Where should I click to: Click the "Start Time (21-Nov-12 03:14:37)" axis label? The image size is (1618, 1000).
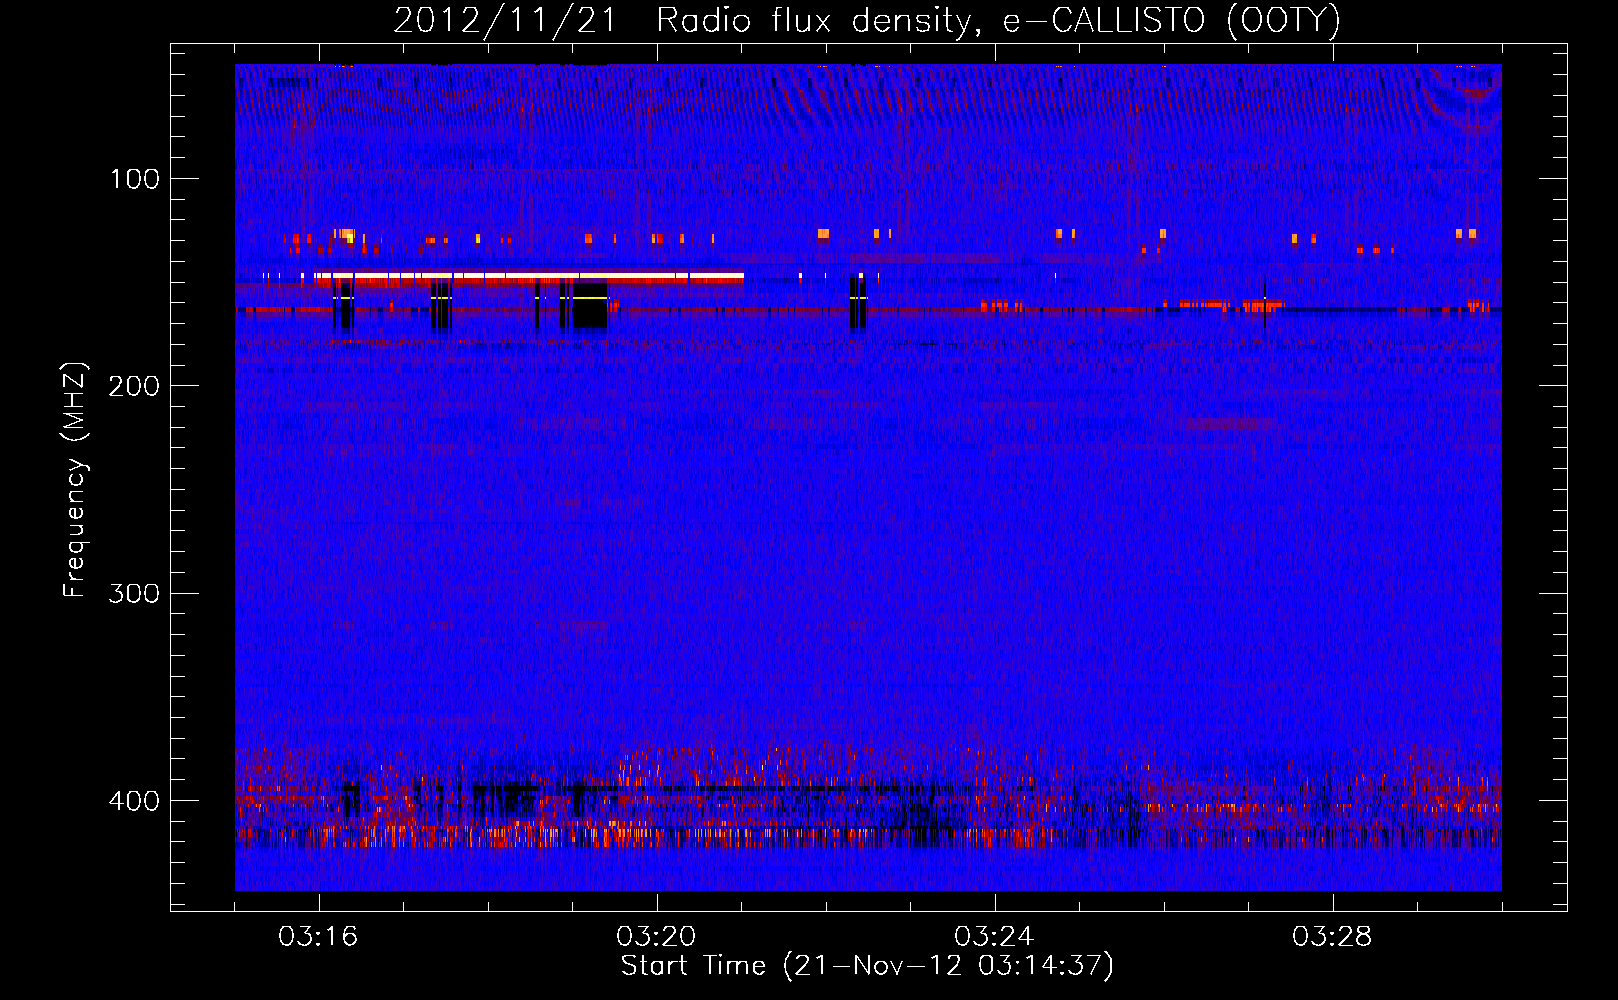tap(867, 966)
